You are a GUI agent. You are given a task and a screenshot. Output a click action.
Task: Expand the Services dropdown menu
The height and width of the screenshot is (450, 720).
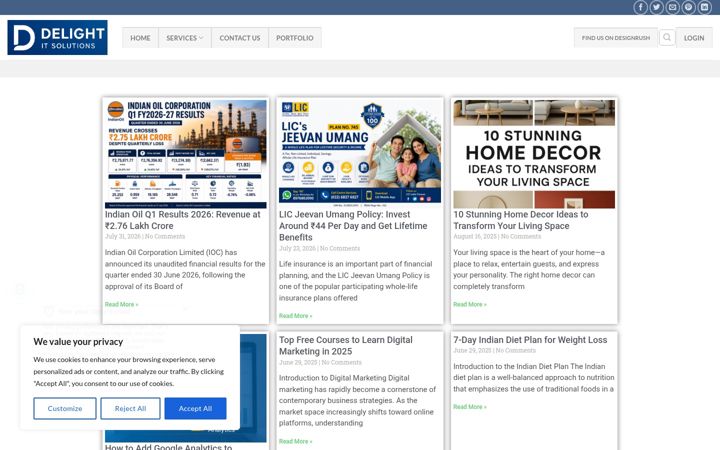coord(185,38)
